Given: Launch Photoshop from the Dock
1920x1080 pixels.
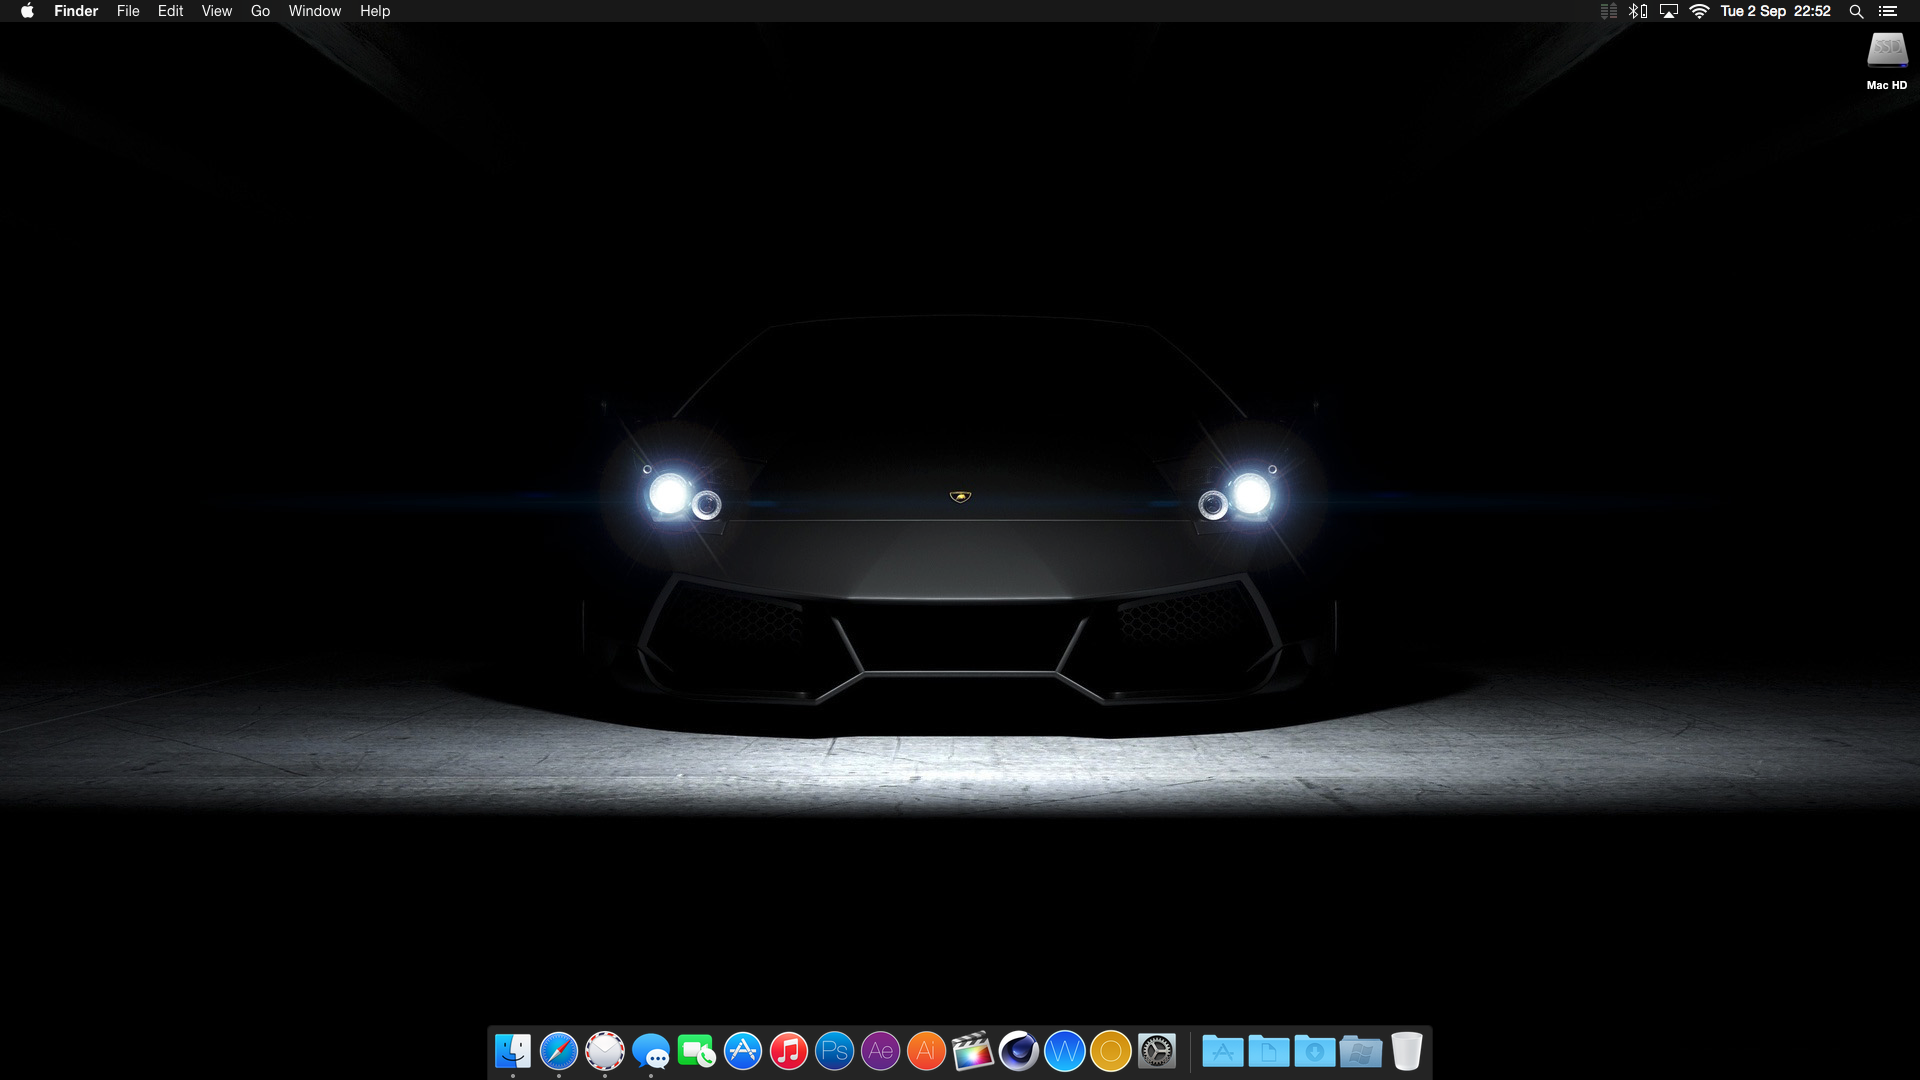Looking at the screenshot, I should 834,1051.
